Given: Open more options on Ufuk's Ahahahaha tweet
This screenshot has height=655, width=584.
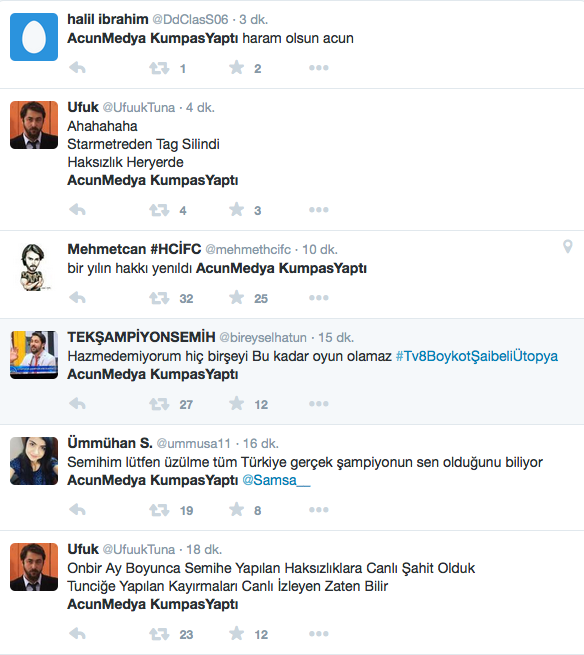Looking at the screenshot, I should (319, 210).
